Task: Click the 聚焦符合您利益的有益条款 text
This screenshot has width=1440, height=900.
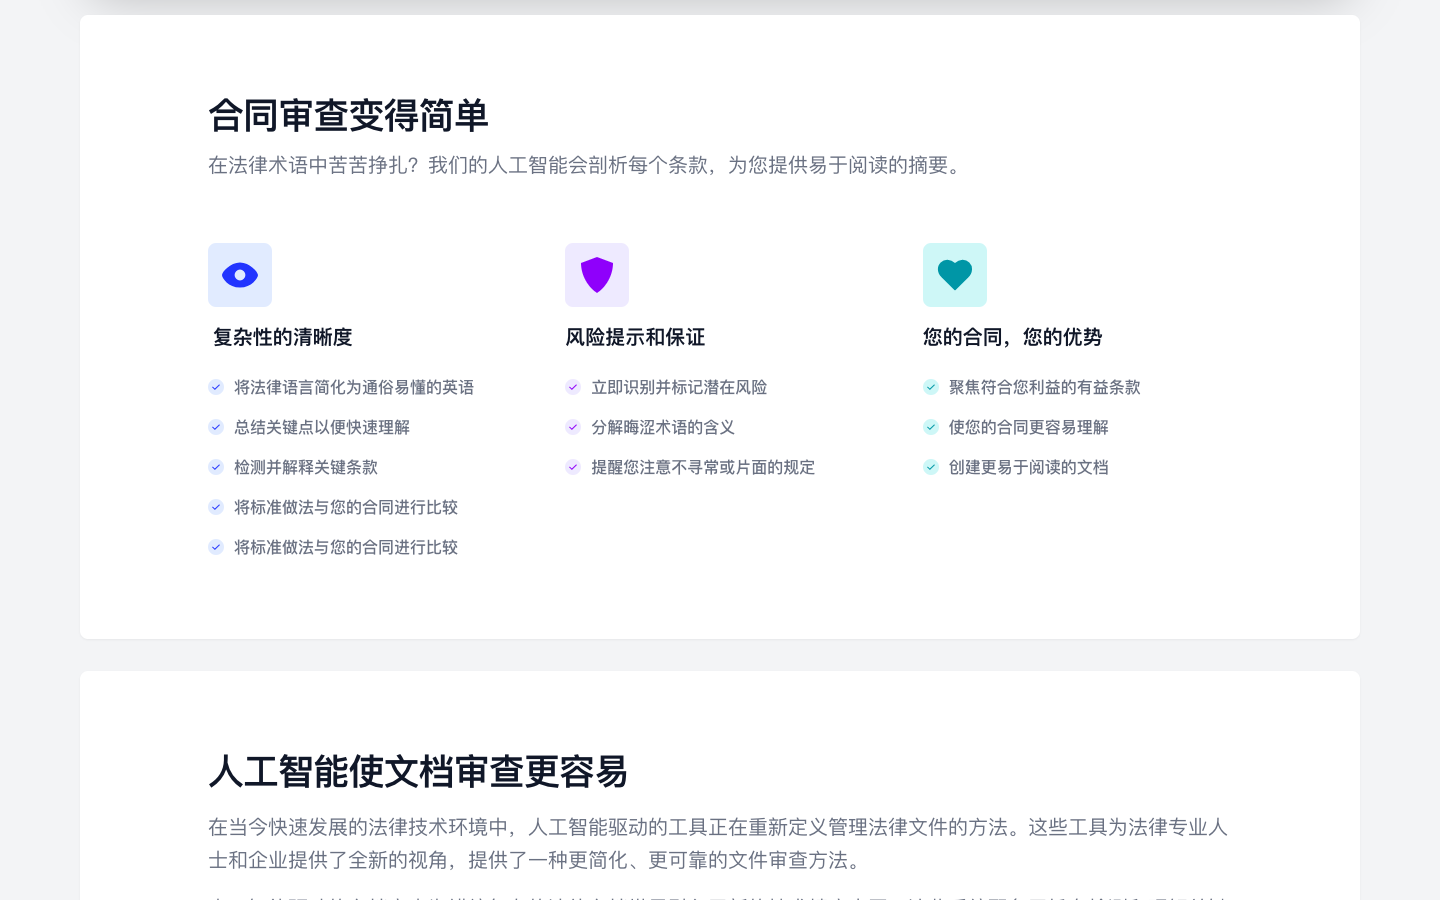Action: point(1044,387)
